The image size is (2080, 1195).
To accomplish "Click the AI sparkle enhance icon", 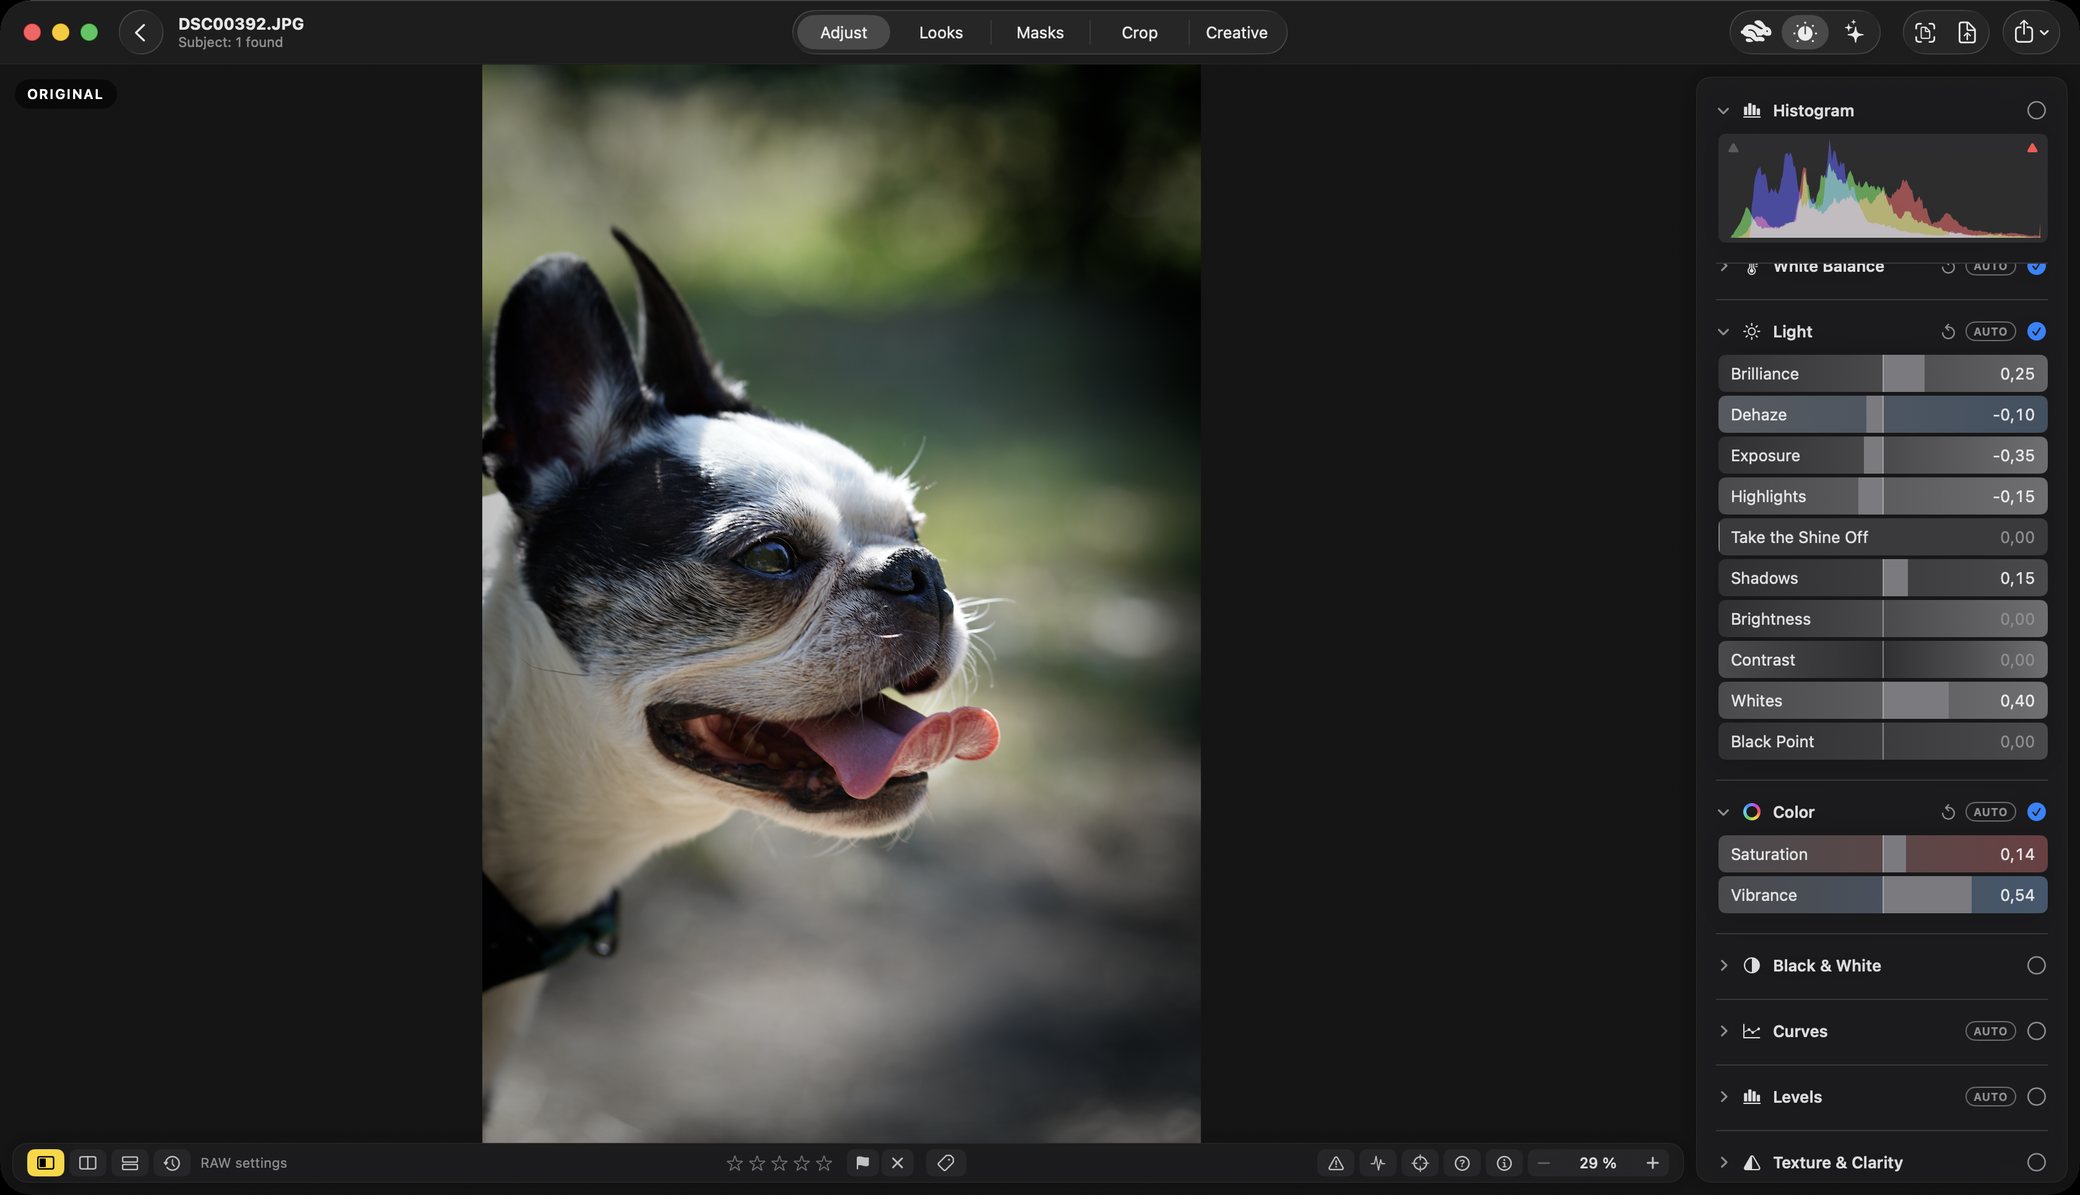I will (x=1854, y=32).
